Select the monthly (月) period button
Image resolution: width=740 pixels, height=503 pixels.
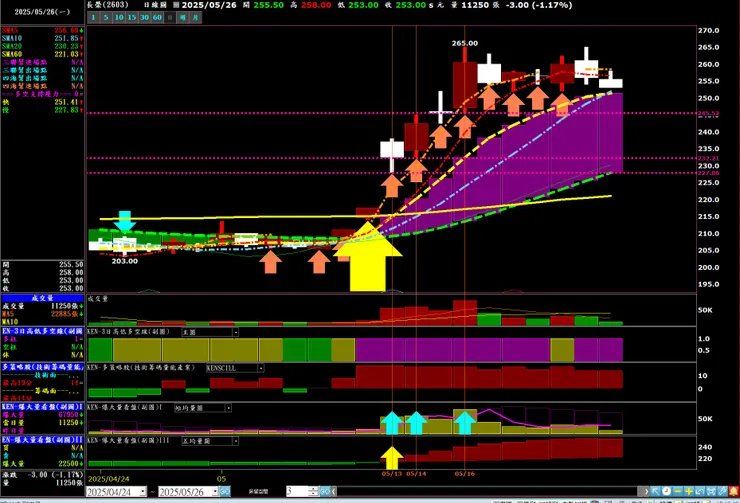click(195, 17)
